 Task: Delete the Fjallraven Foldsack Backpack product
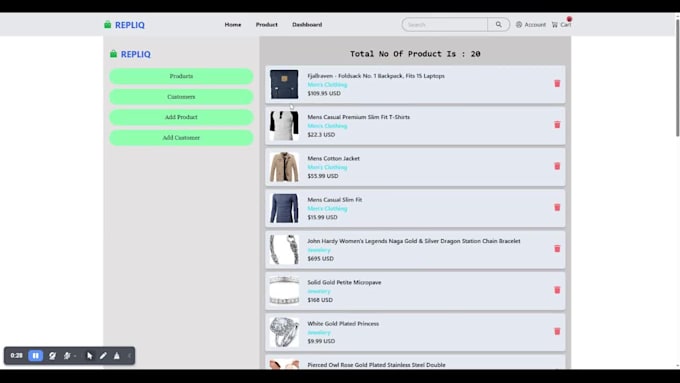(x=557, y=84)
